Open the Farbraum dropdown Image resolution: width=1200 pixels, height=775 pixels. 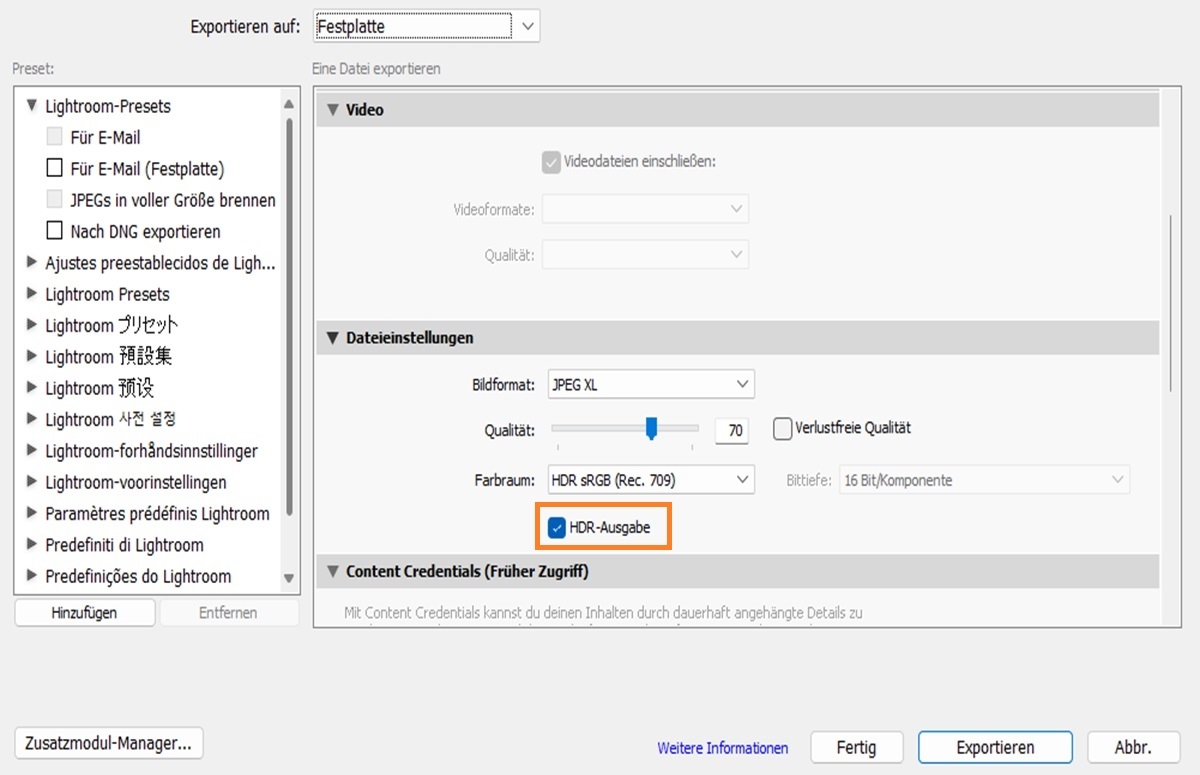tap(651, 480)
